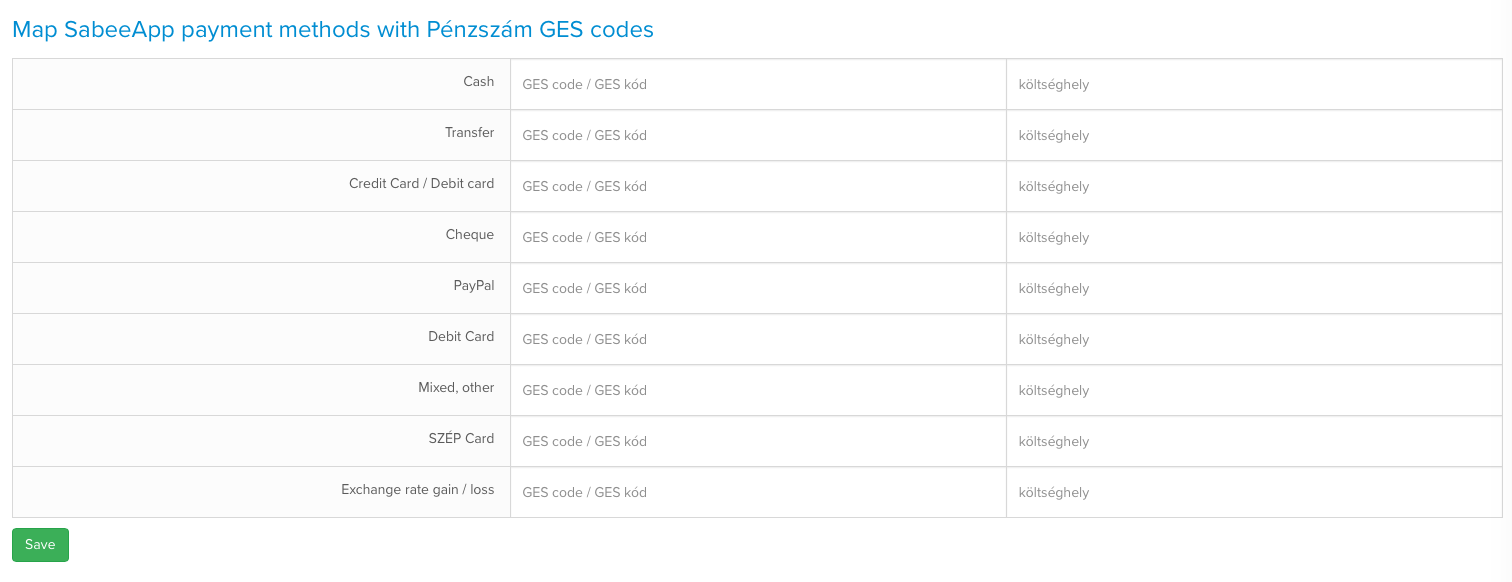Select the Cheque költséghely input
Viewport: 1512px width, 582px height.
[x=1254, y=238]
